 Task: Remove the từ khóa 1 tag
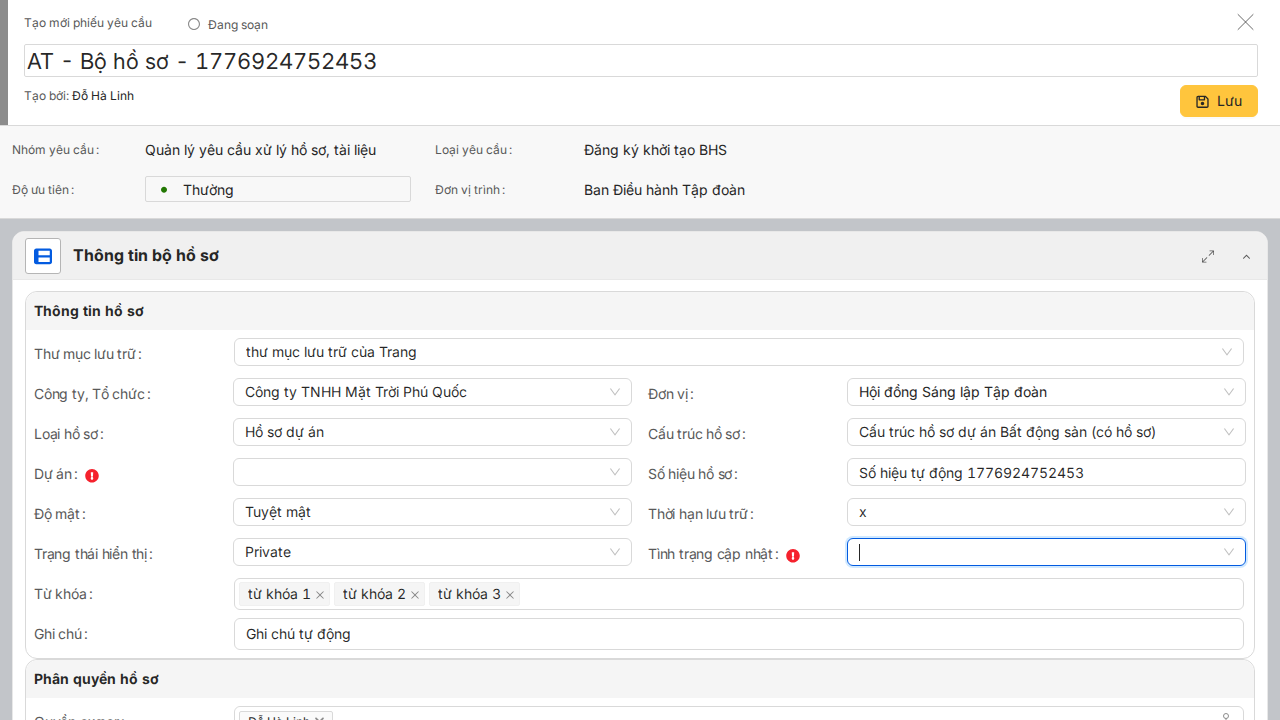[x=320, y=595]
